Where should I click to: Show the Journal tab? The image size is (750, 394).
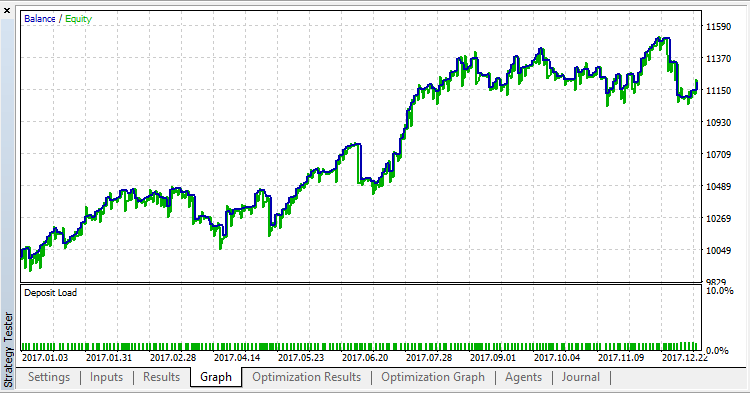click(x=580, y=377)
